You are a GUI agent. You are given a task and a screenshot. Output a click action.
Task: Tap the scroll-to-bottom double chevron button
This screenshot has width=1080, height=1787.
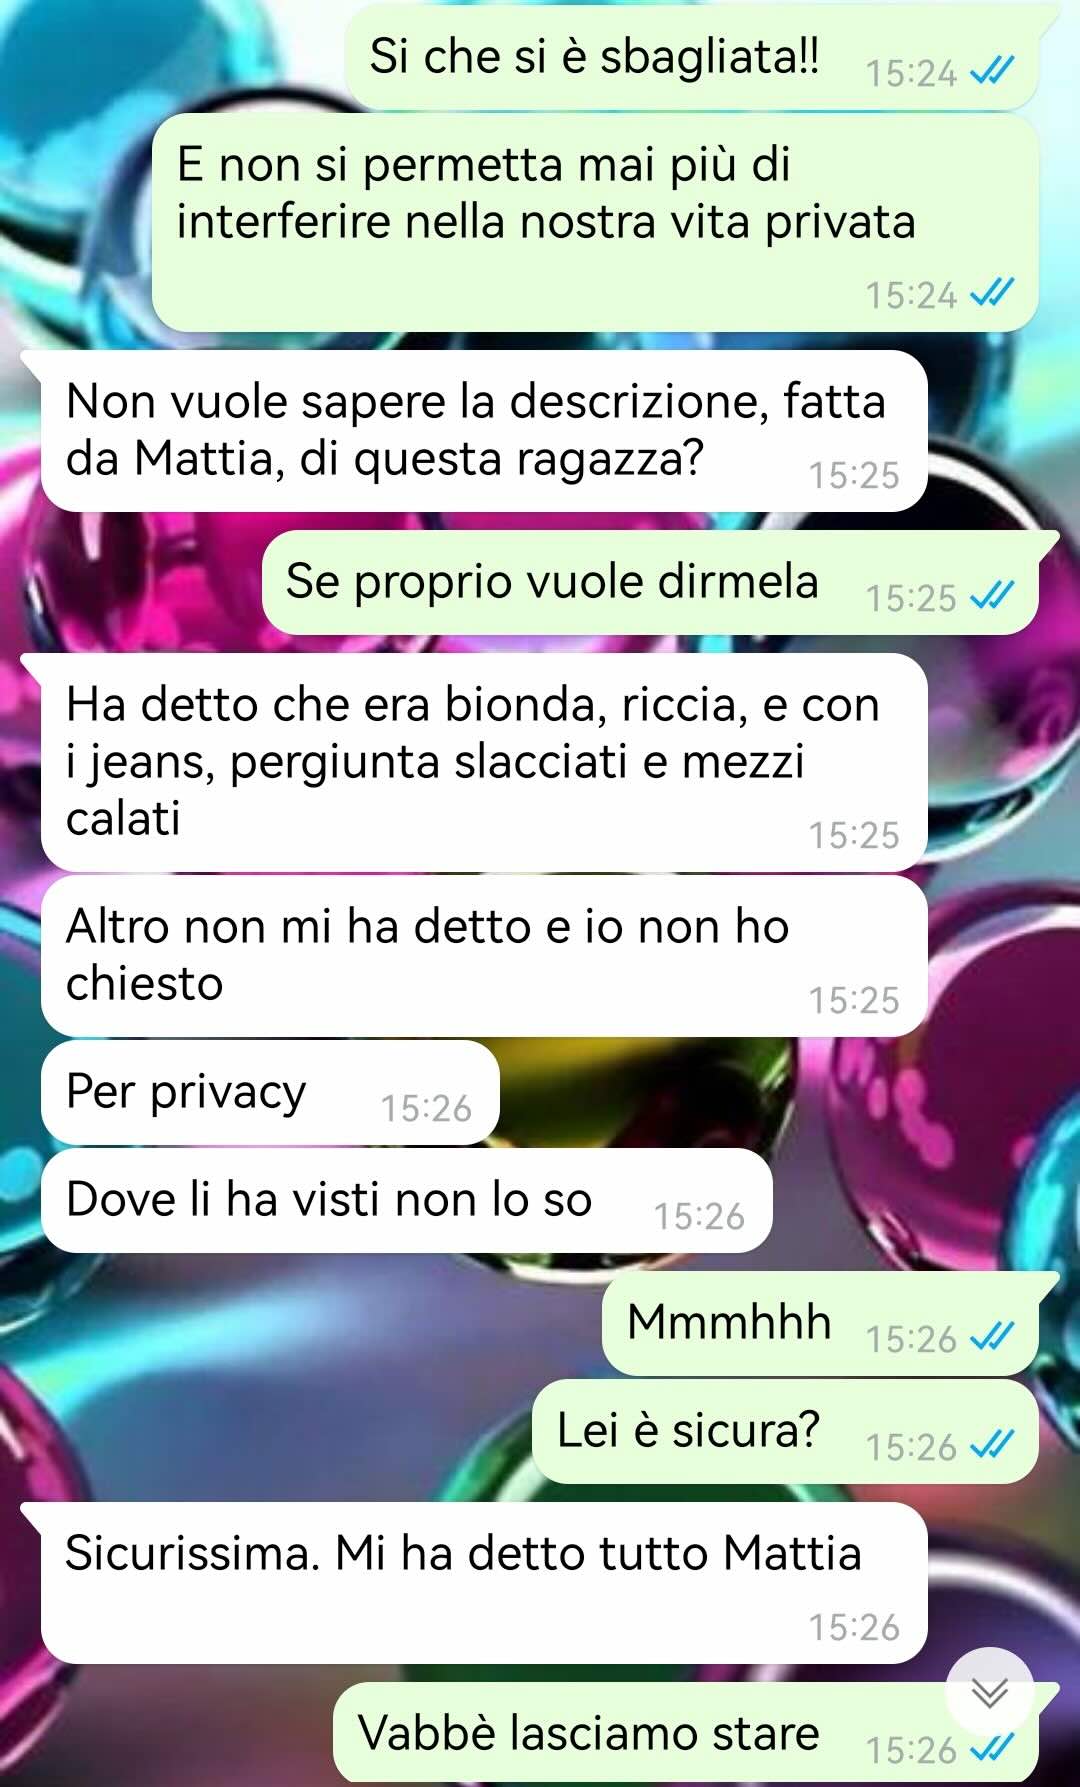click(x=990, y=1693)
